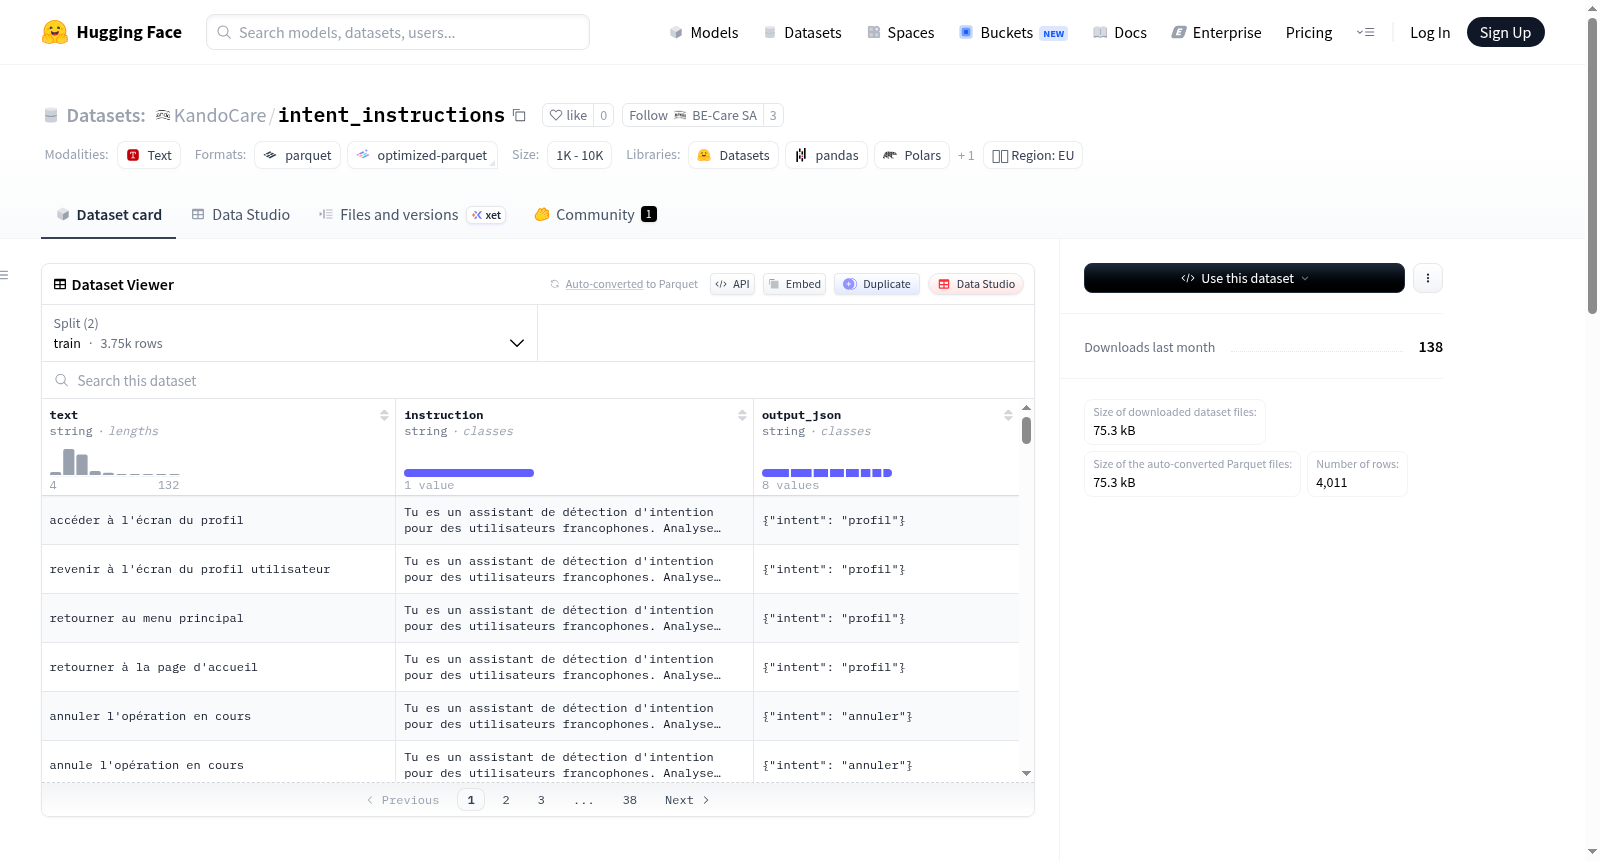The image size is (1600, 861).
Task: Click the heart like button
Action: pos(568,115)
